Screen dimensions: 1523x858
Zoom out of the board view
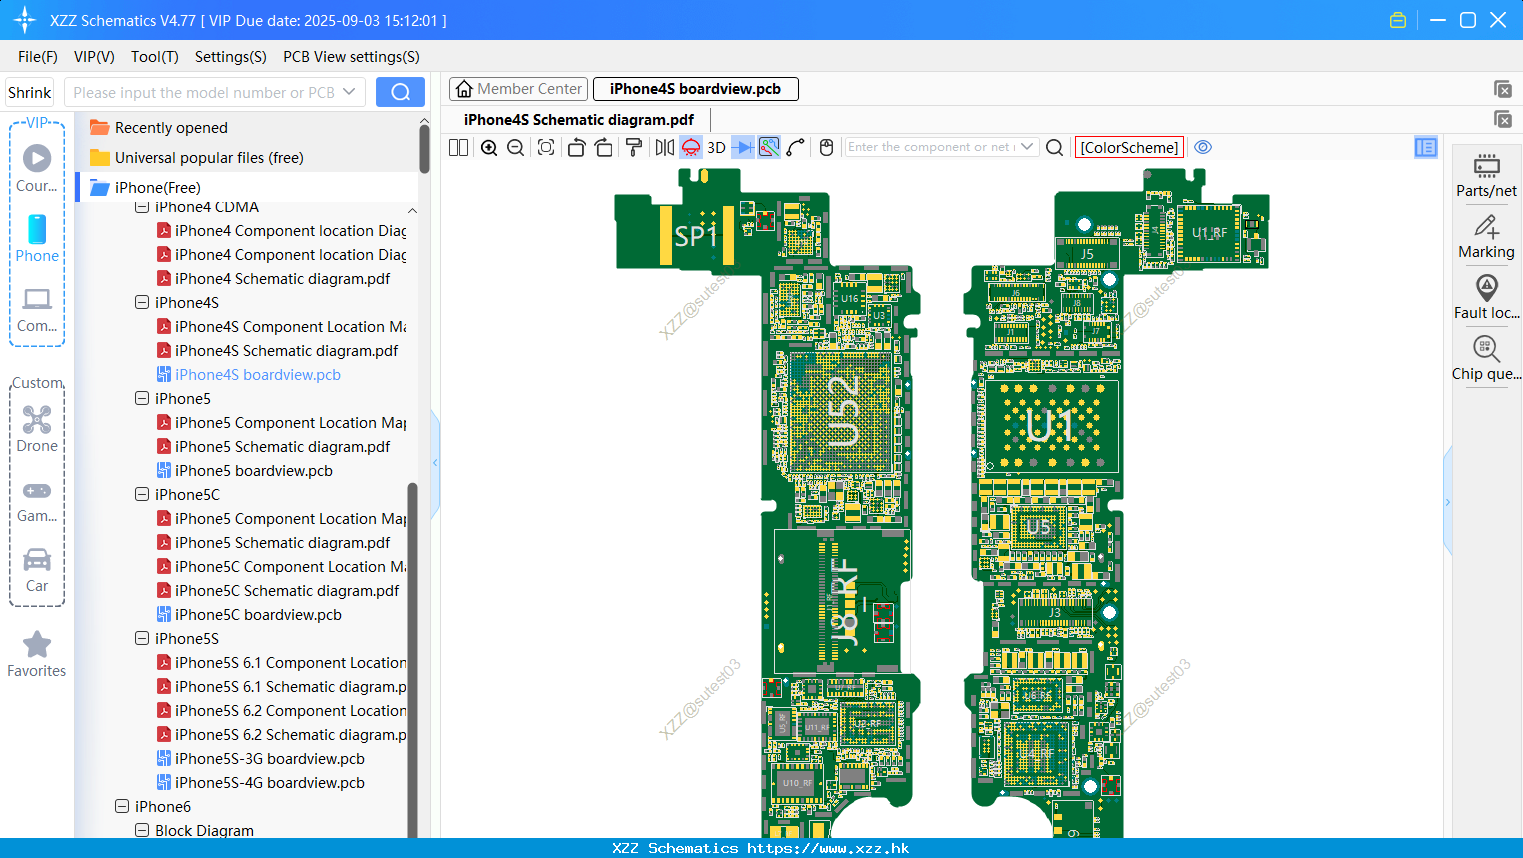point(515,147)
